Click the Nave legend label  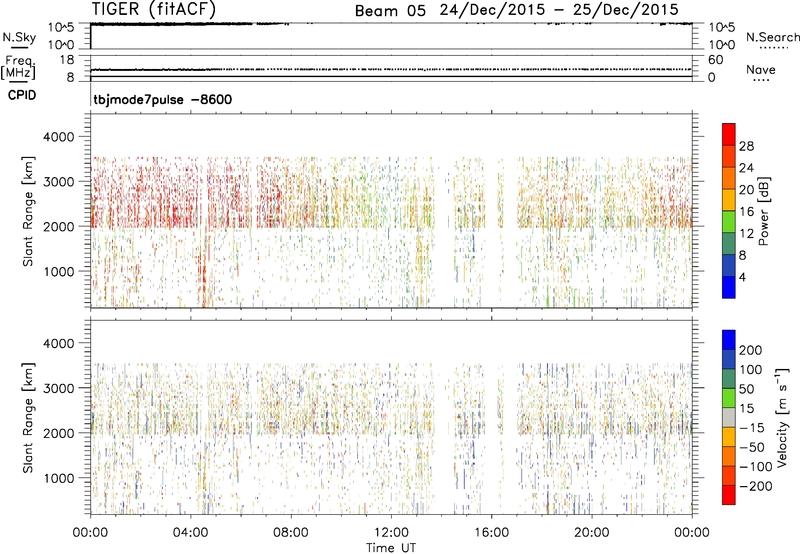coord(761,70)
